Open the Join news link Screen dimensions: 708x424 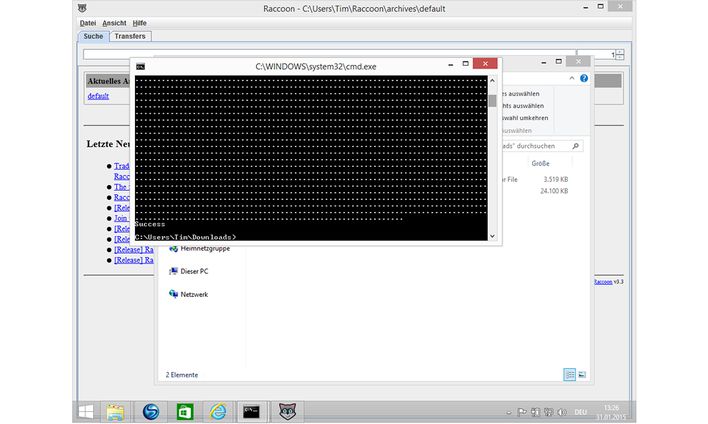(121, 218)
